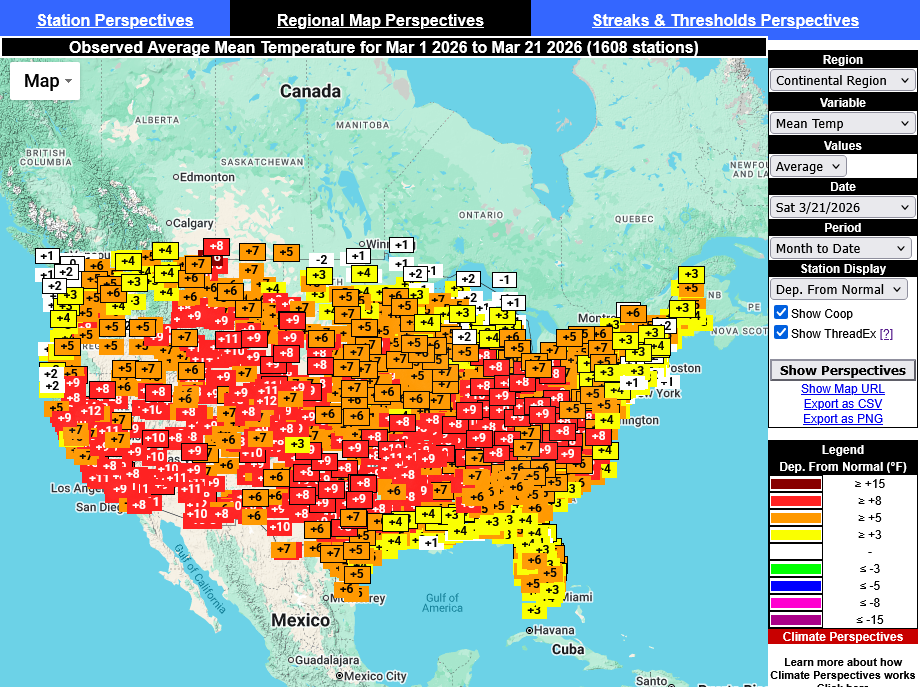Screen dimensions: 920x687
Task: Uncheck the Show Coop checkbox
Action: tap(781, 313)
